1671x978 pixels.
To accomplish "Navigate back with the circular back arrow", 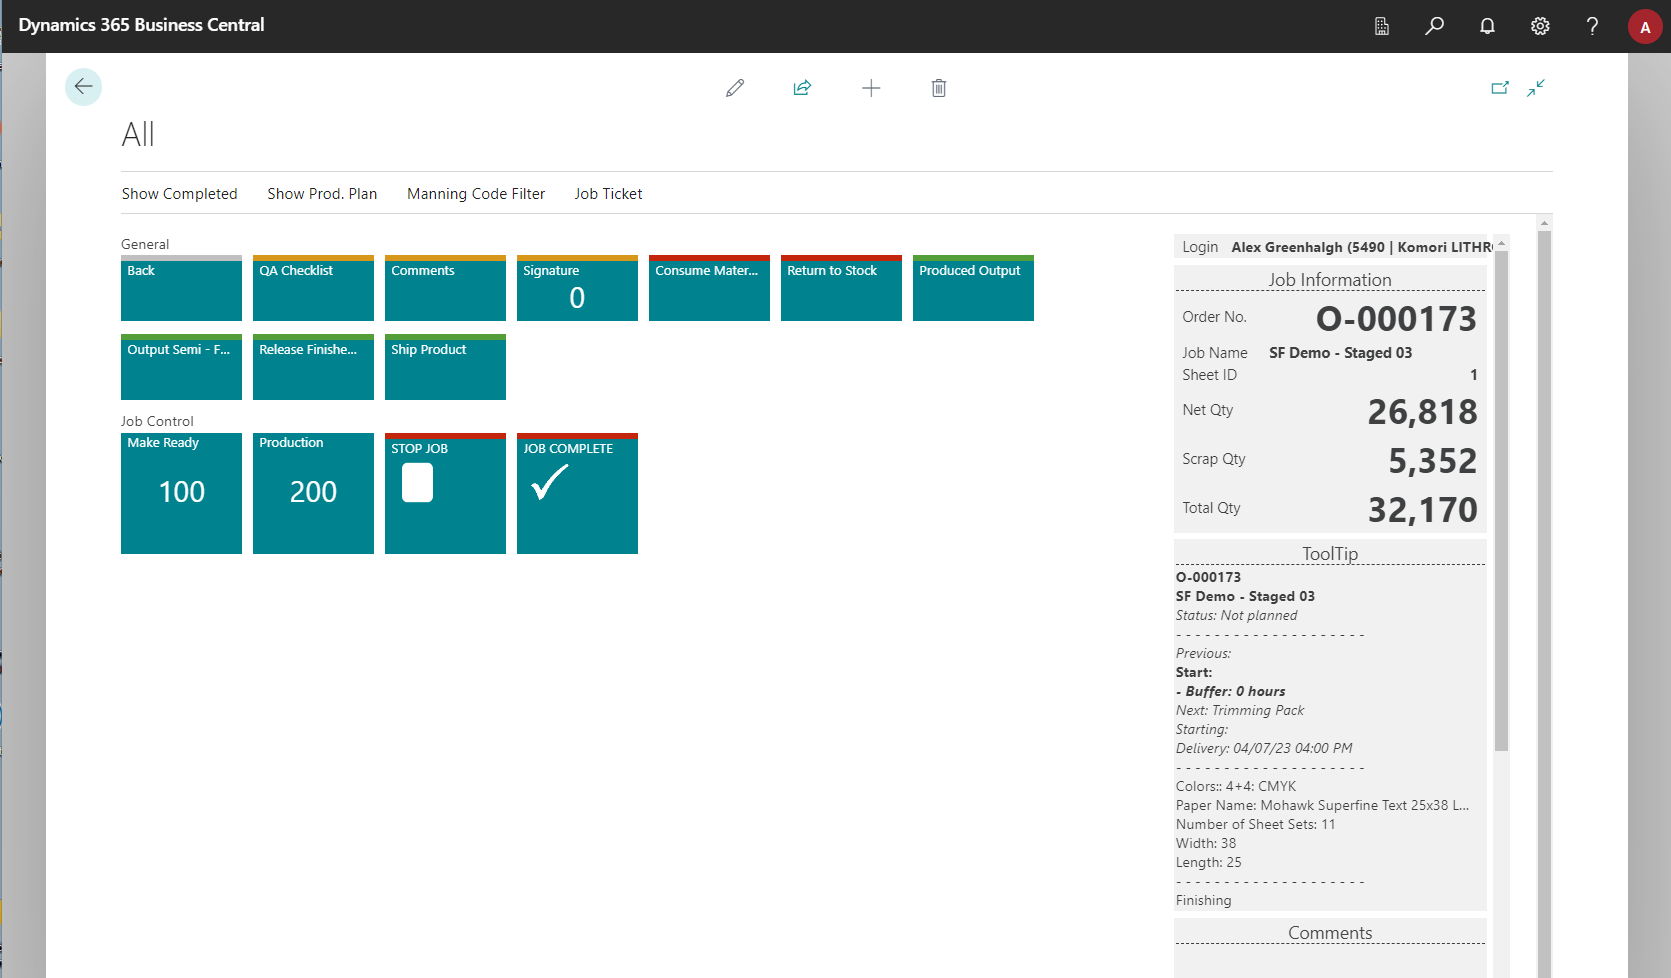I will [x=83, y=87].
